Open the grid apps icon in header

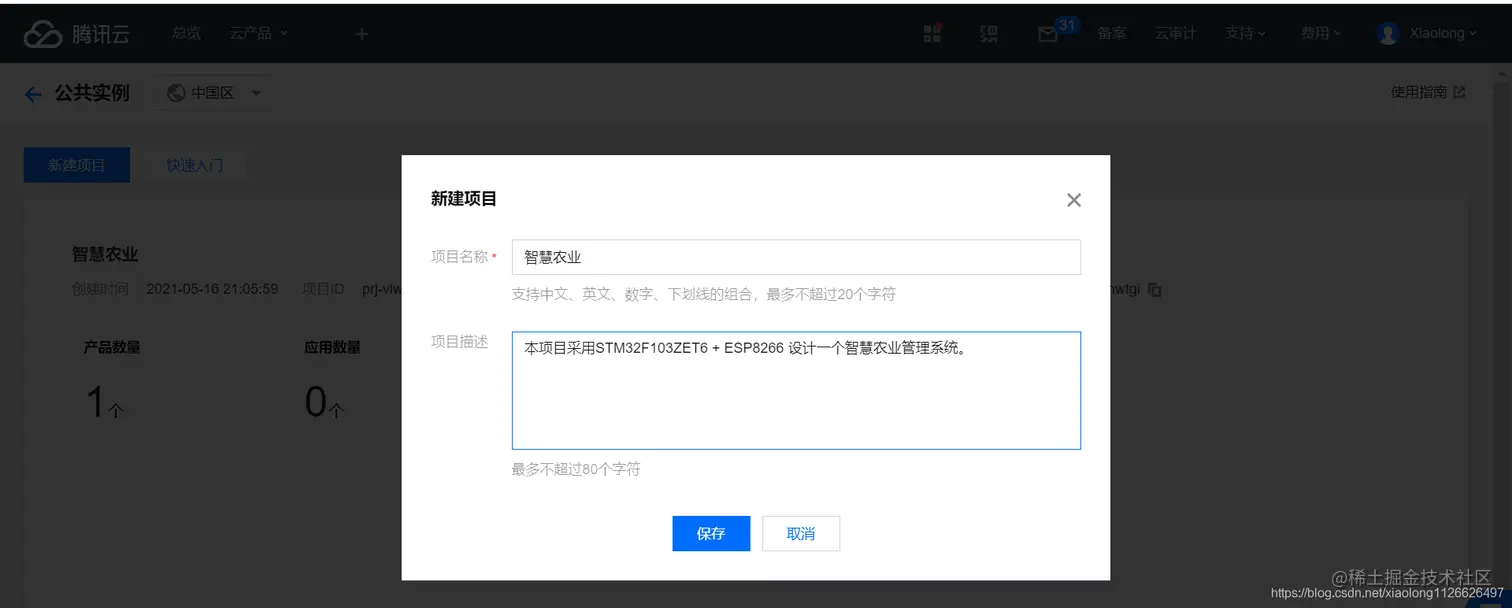click(932, 33)
